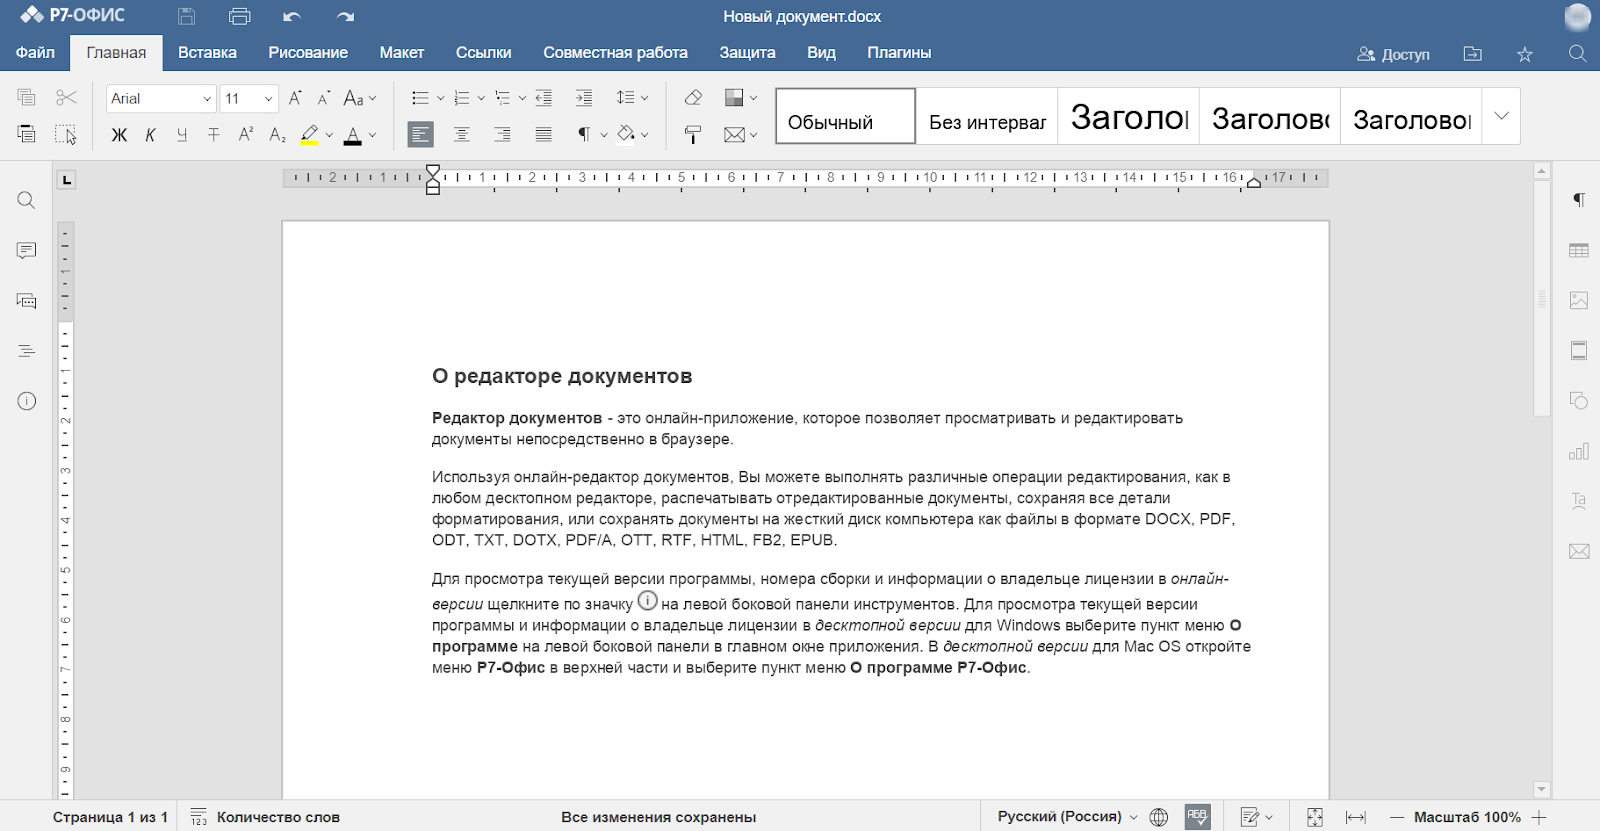Click the Доступ sharing button
This screenshot has height=831, width=1600.
[x=1393, y=54]
